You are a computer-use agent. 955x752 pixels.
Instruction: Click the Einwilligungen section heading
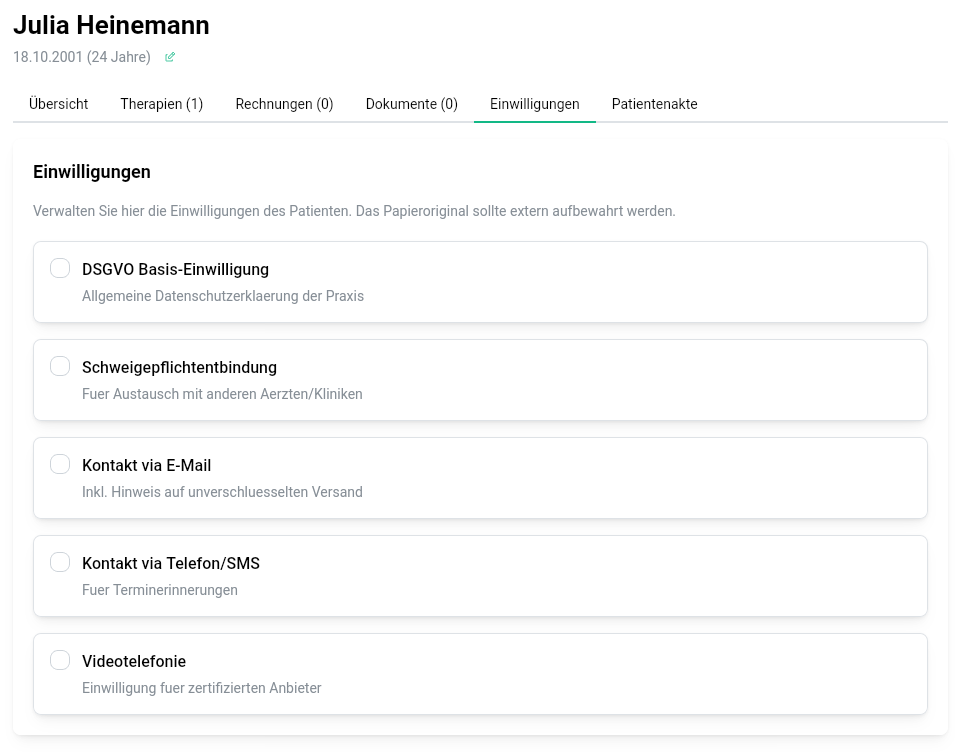(x=92, y=172)
